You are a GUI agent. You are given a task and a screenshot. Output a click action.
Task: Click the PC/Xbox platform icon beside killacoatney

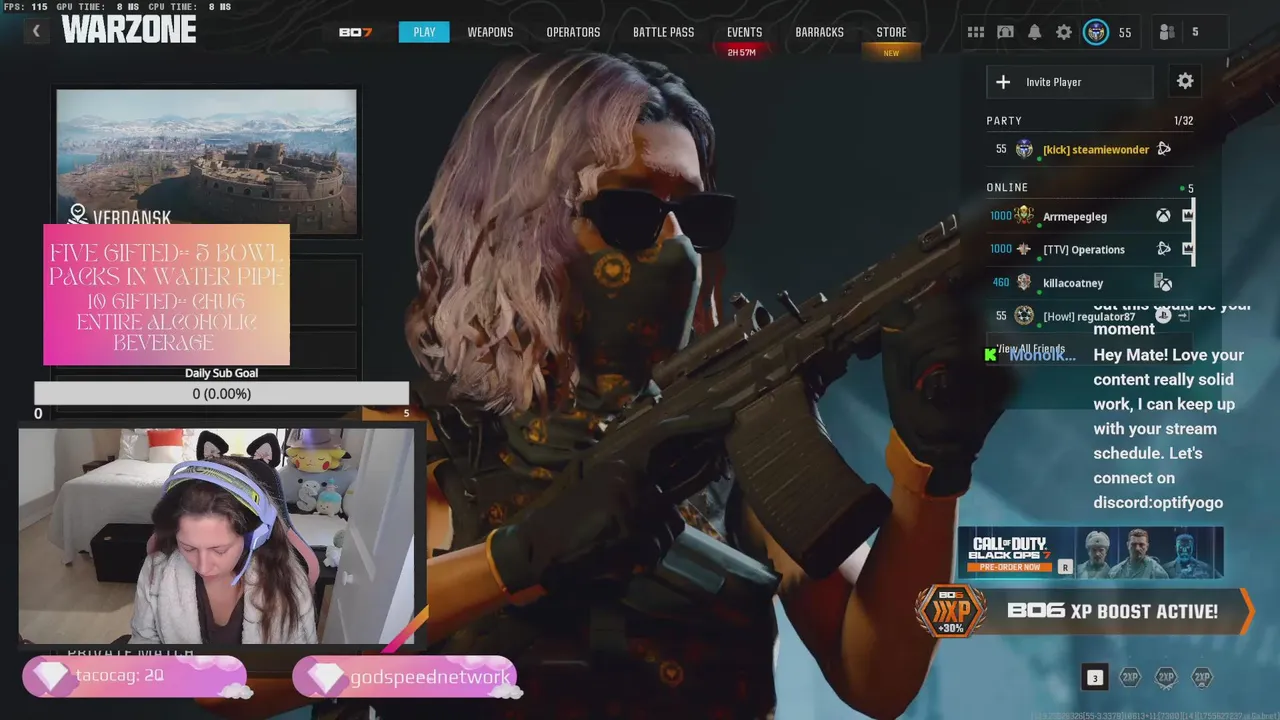tap(1163, 283)
